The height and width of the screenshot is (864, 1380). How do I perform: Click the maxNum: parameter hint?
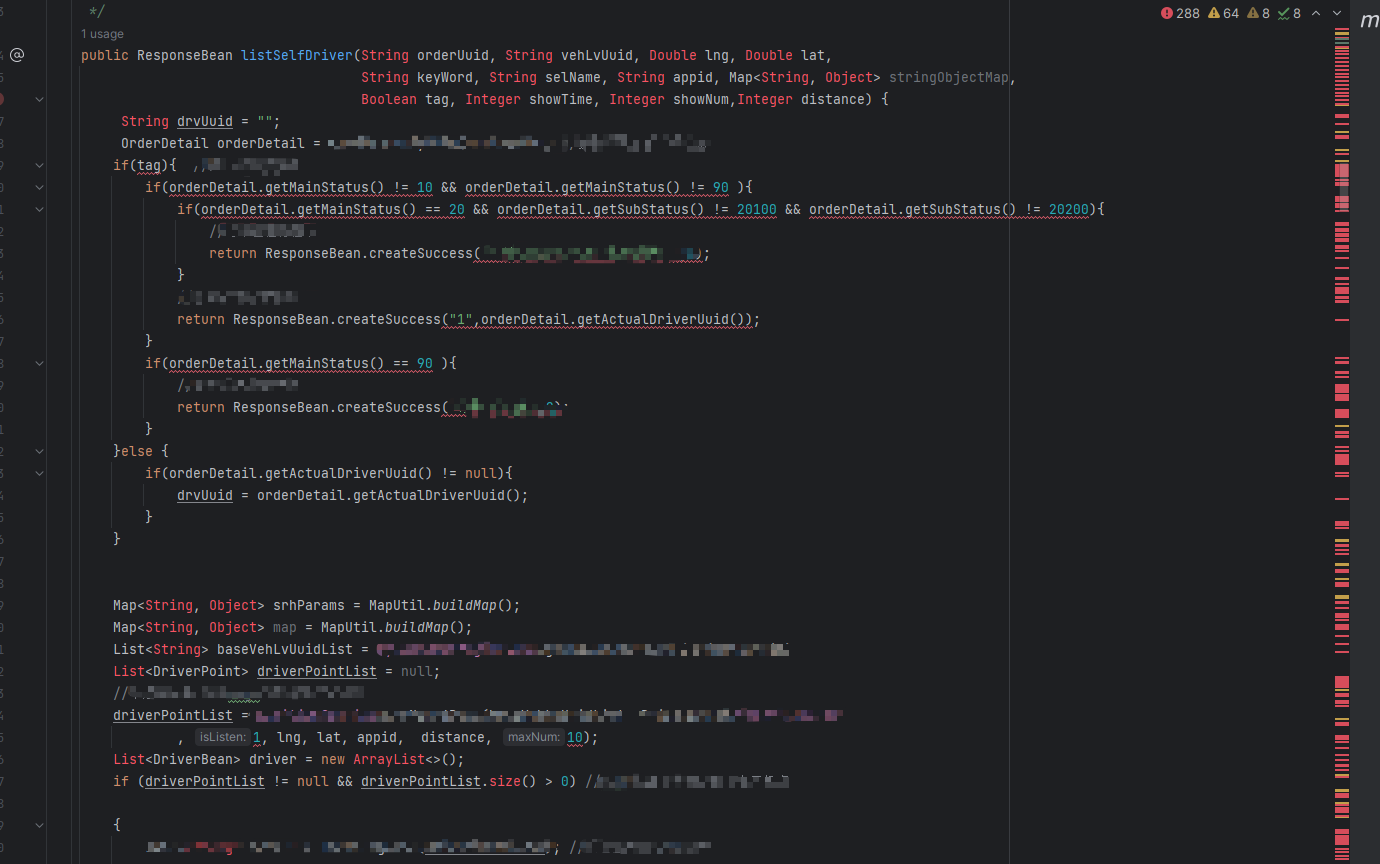click(534, 737)
